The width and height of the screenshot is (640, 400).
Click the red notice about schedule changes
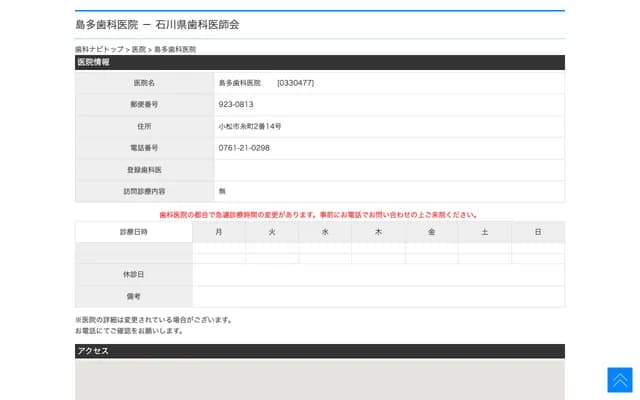pos(319,215)
